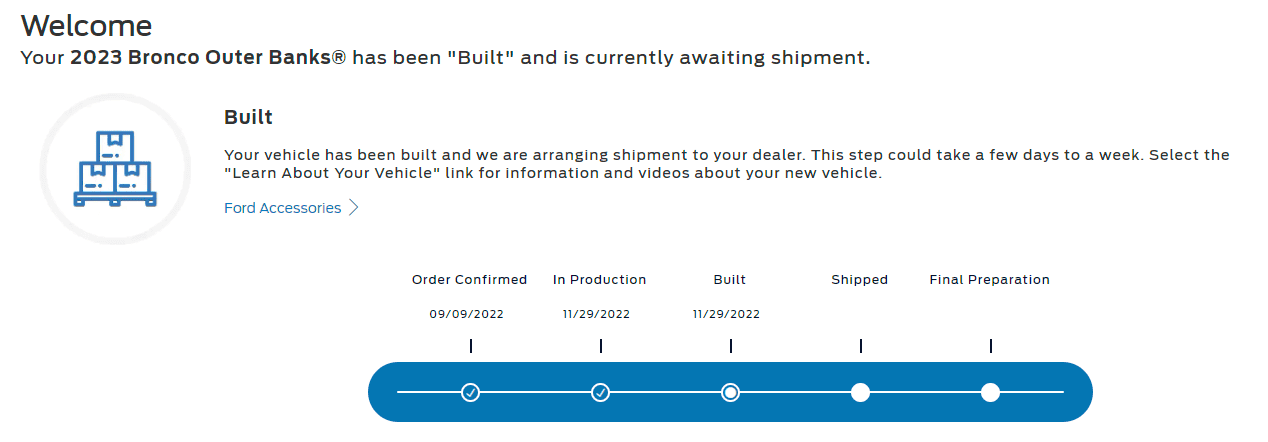The width and height of the screenshot is (1268, 442).
Task: Select the Built stage label
Action: (x=730, y=280)
